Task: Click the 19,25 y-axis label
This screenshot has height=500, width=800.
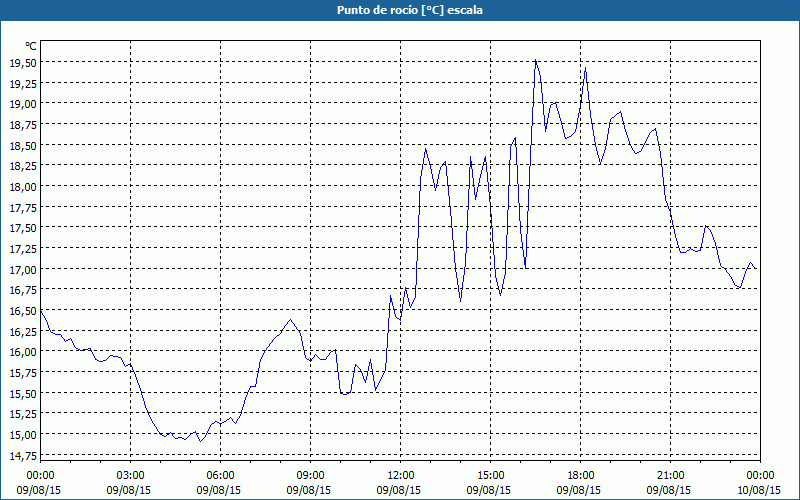Action: coord(23,83)
